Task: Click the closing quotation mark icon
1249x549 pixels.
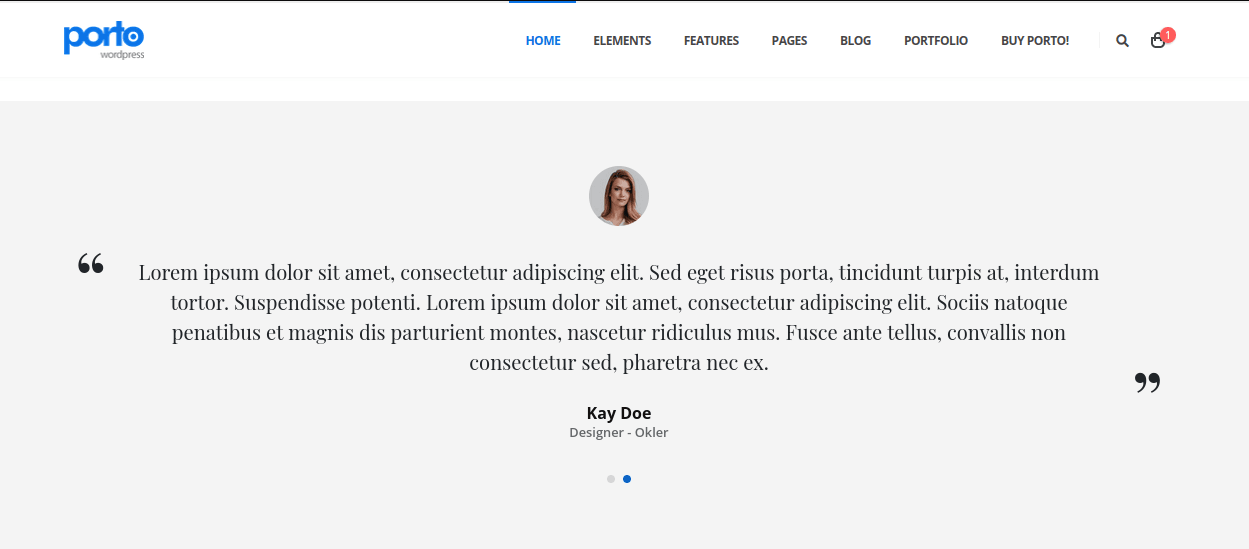Action: (1147, 382)
